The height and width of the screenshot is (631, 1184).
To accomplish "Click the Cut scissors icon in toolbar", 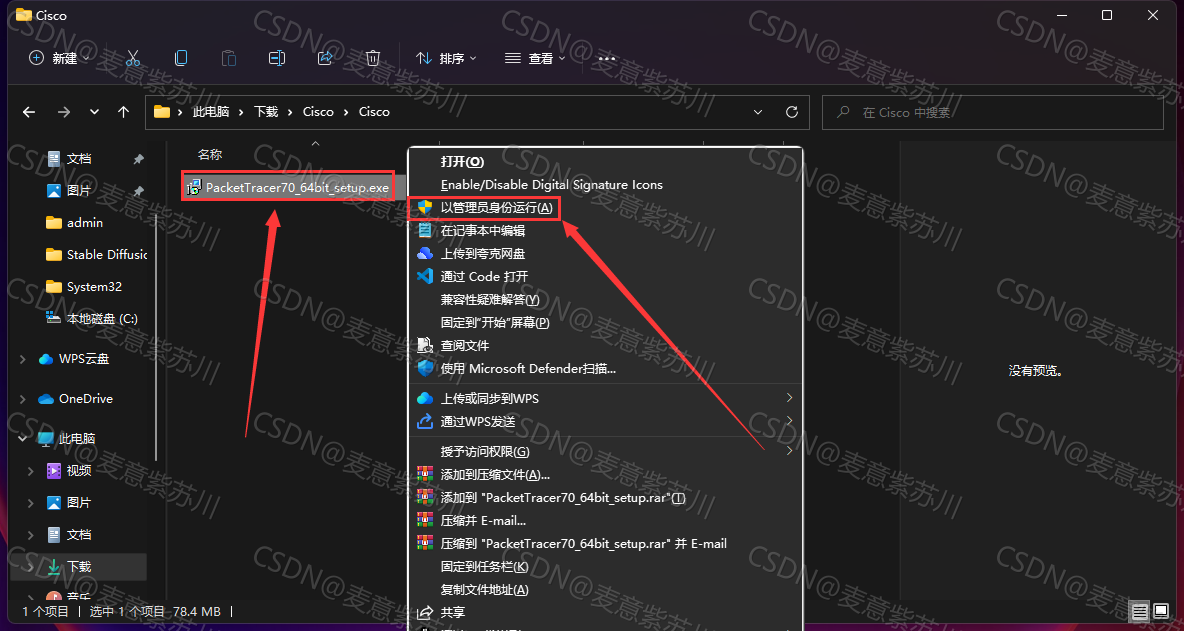I will point(133,58).
